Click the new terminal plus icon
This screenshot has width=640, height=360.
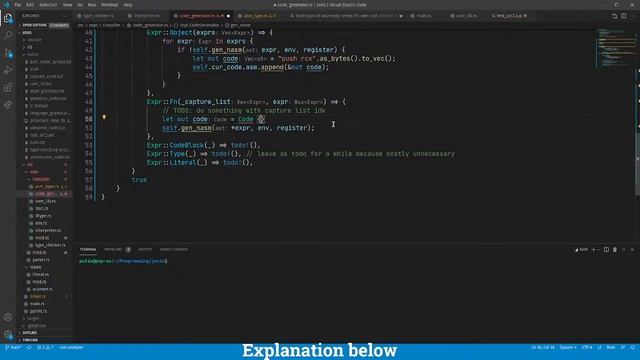point(594,249)
